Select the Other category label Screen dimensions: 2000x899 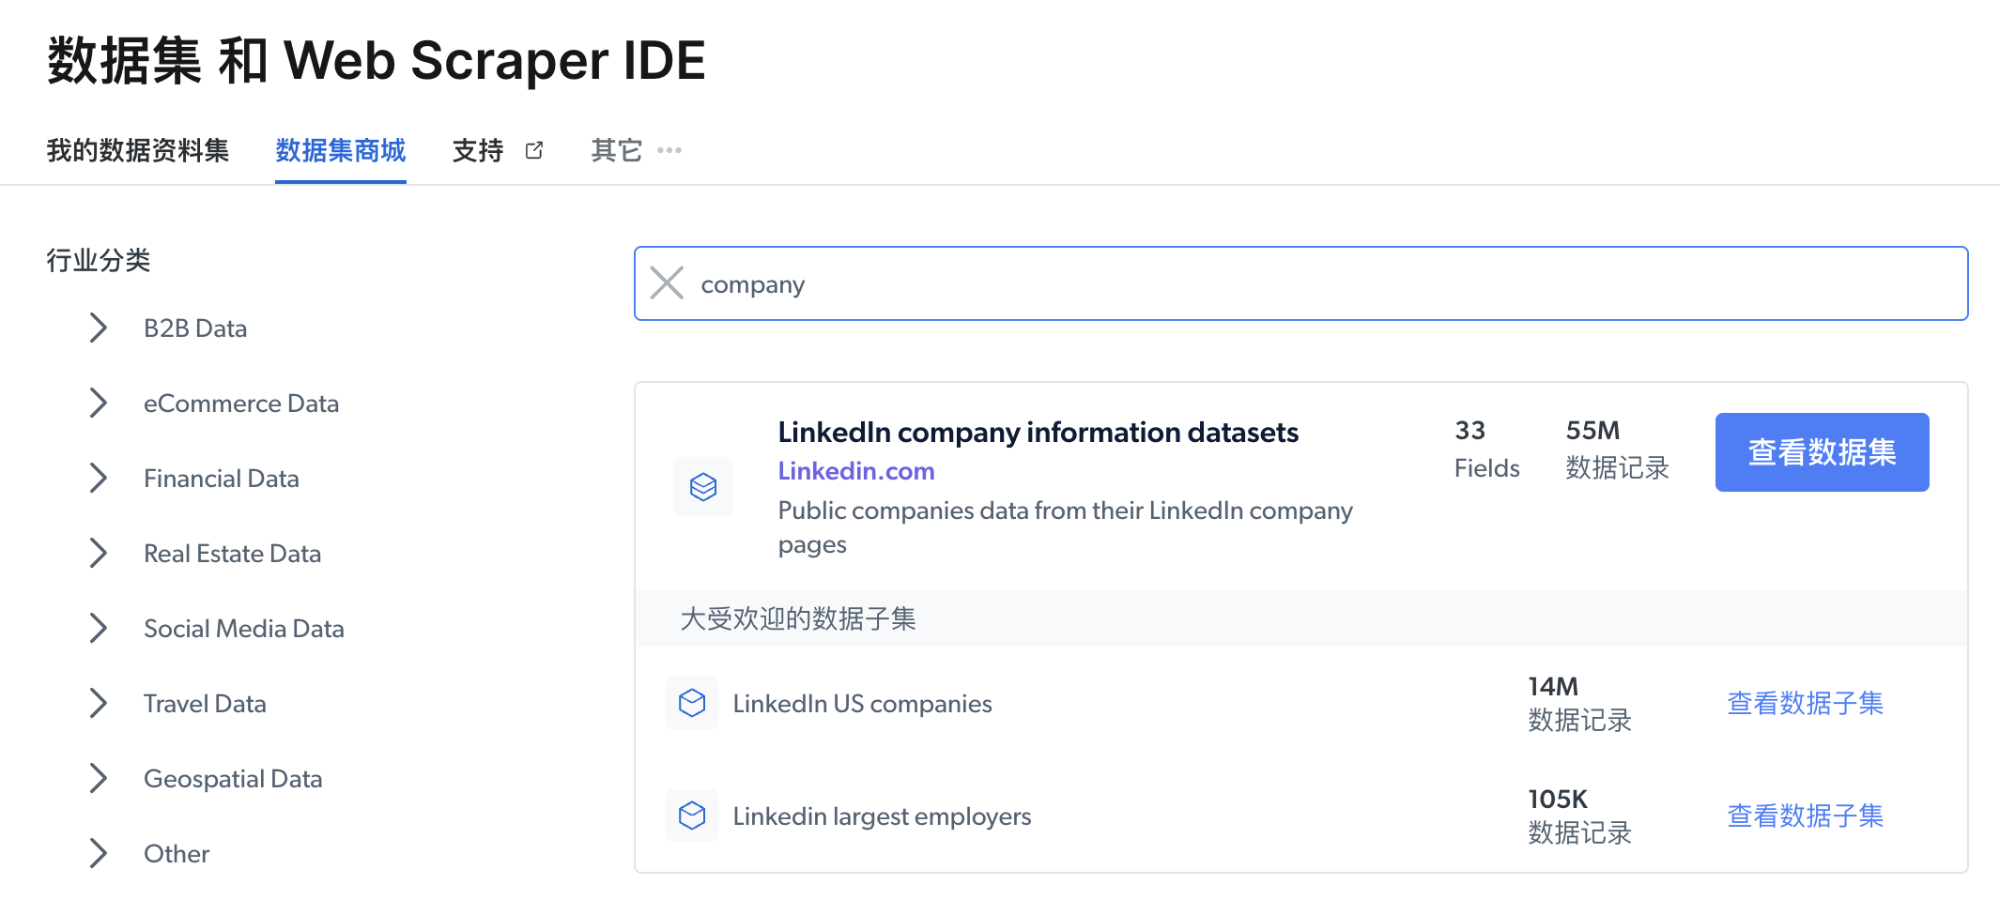pyautogui.click(x=177, y=853)
